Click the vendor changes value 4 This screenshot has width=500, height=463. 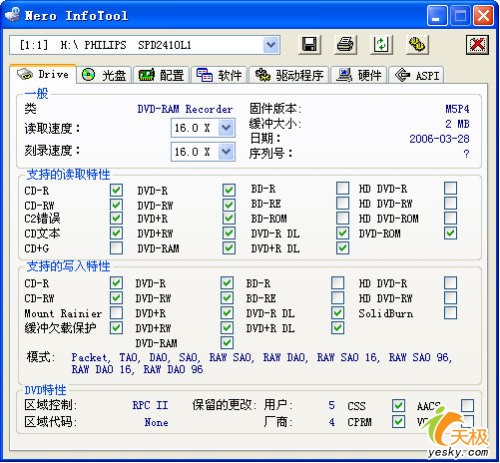tap(331, 422)
